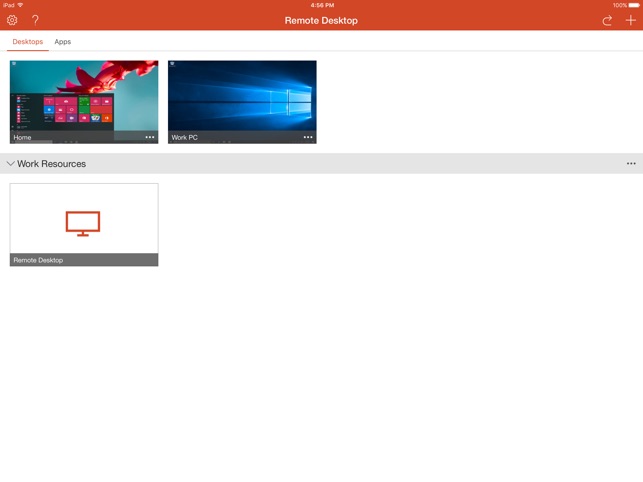Collapse the Work Resources section
The width and height of the screenshot is (643, 482).
[11, 164]
